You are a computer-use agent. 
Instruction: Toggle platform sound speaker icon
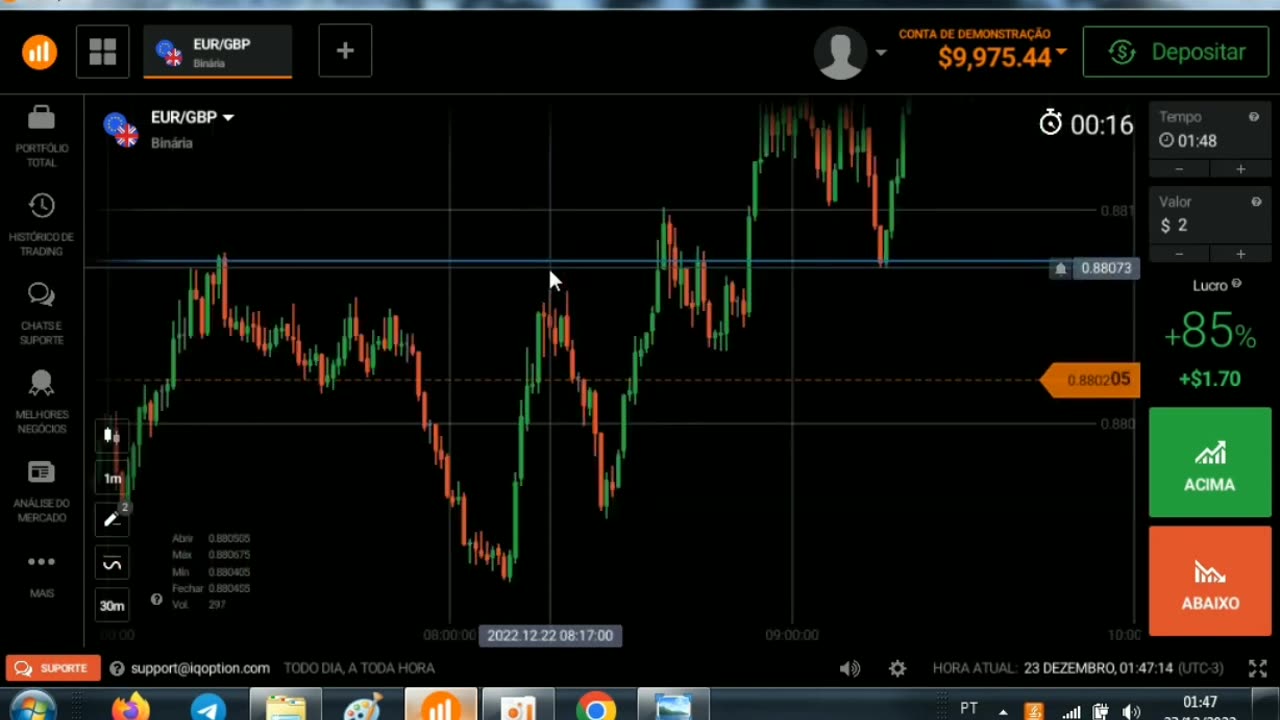click(x=850, y=668)
